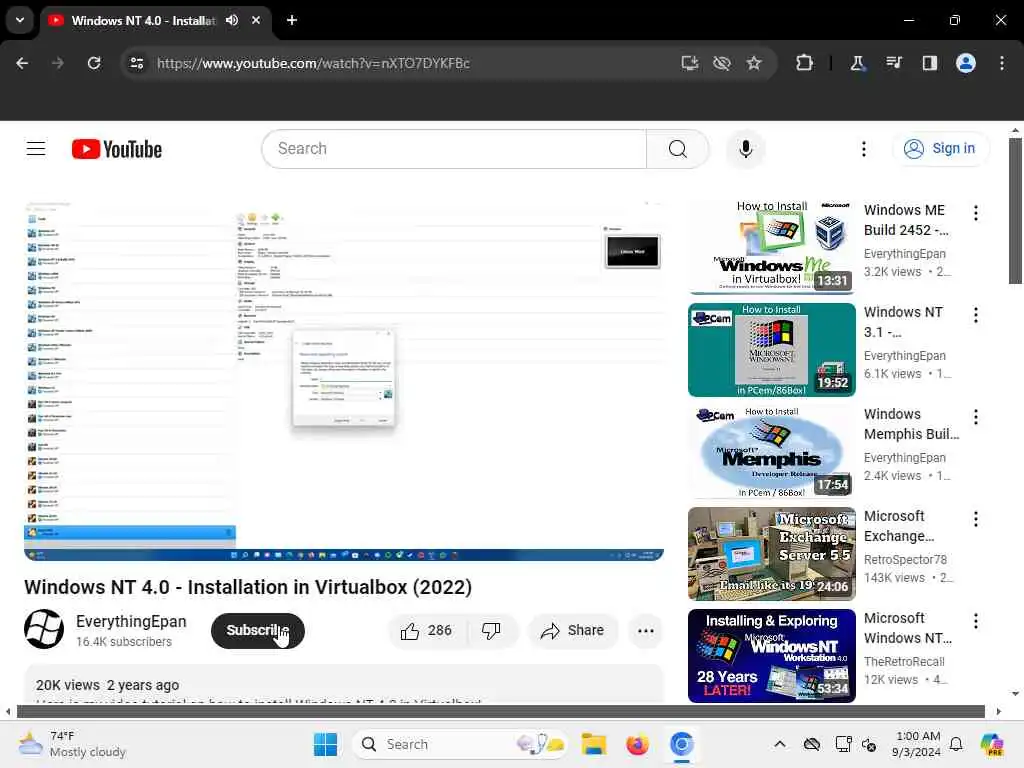The width and height of the screenshot is (1024, 768).
Task: Open the Windows ME Build 2452 thumbnail
Action: [772, 248]
